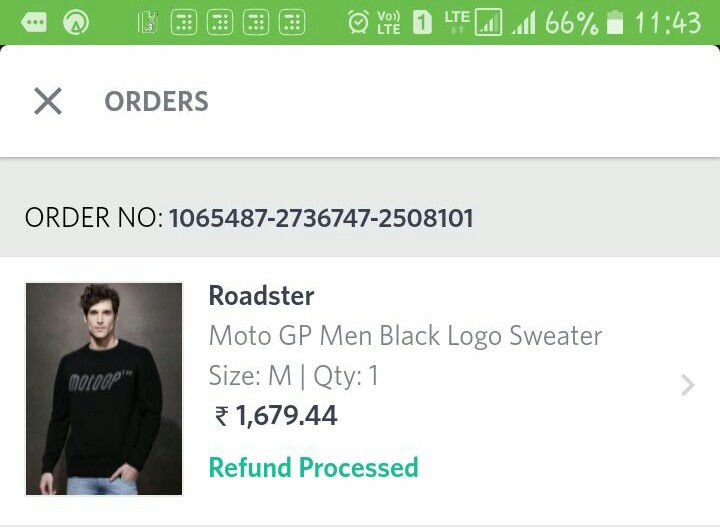Select the order number 1065487-2736747-2508101
720x531 pixels.
point(321,218)
